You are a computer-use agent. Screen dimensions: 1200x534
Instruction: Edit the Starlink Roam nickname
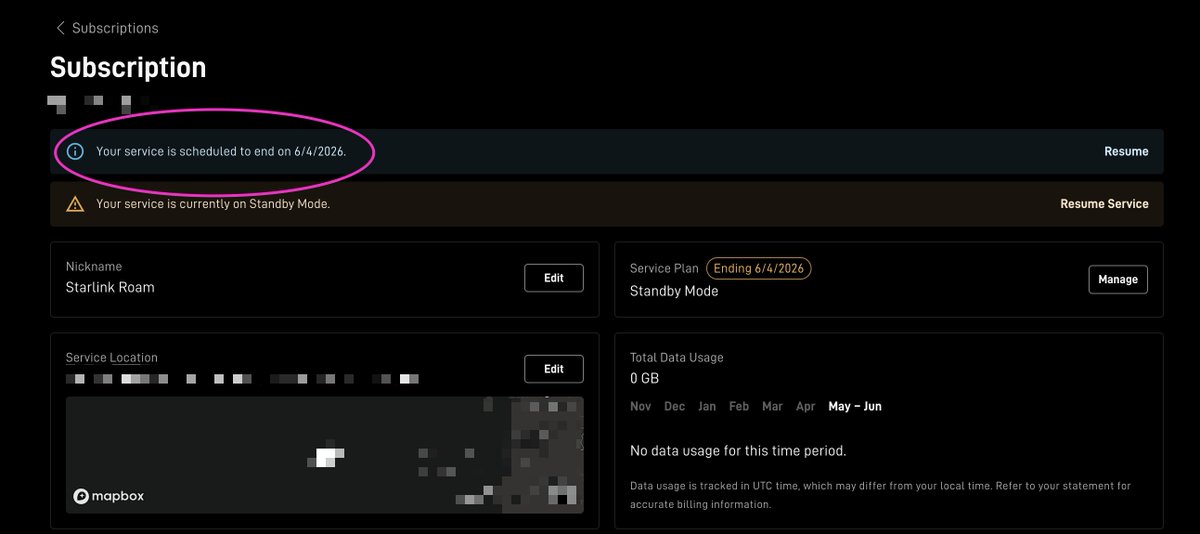pos(554,278)
